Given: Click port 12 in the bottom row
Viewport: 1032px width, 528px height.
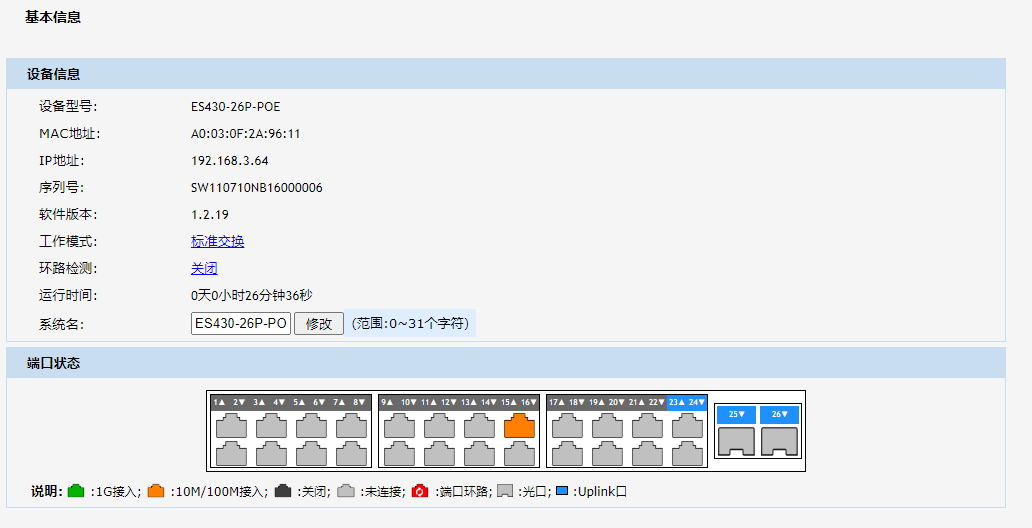Looking at the screenshot, I should (439, 454).
